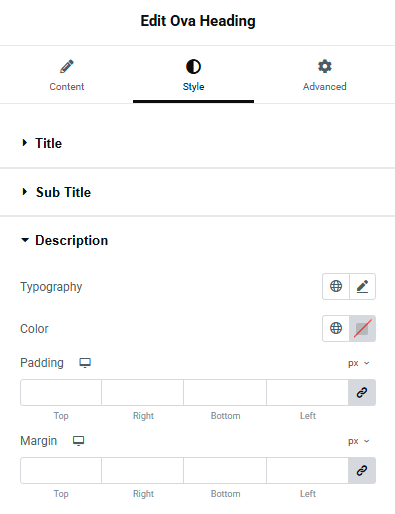This screenshot has height=514, width=395.
Task: Open the Padding px unit dropdown
Action: [x=359, y=363]
